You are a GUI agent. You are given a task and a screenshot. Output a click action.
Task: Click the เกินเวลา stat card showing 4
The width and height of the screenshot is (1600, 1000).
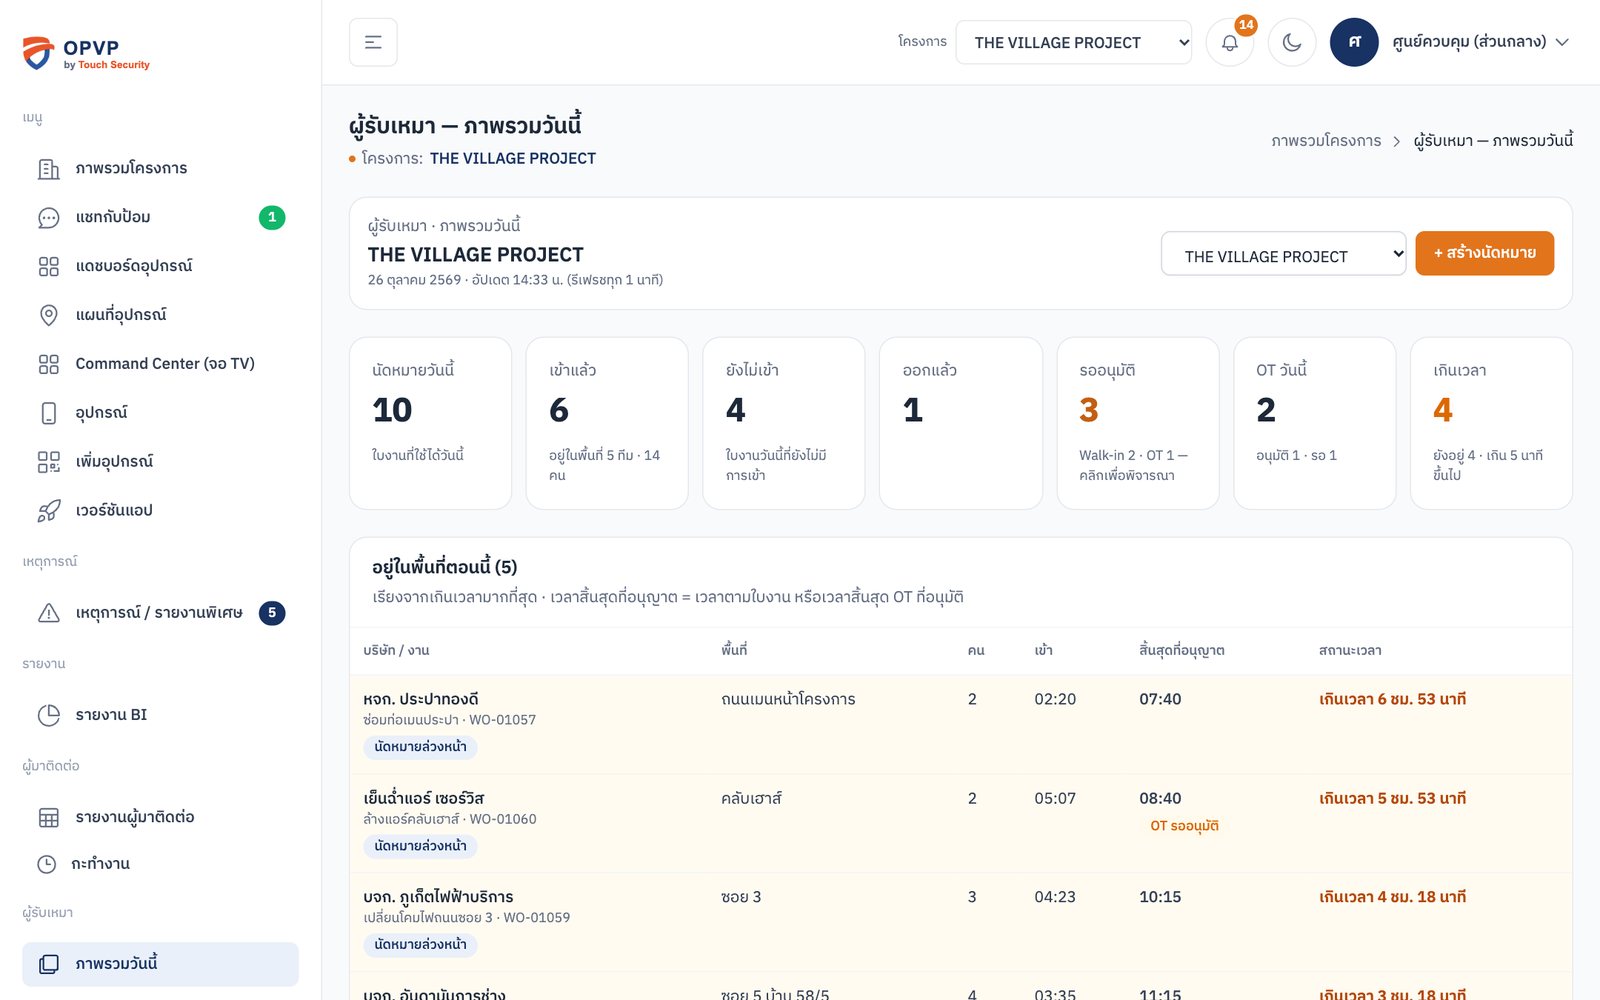click(1491, 423)
